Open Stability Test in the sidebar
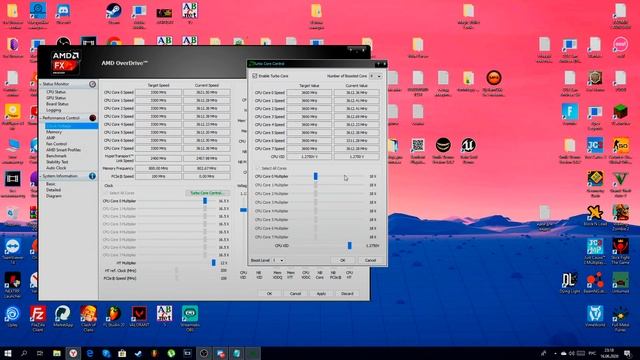This screenshot has width=640, height=360. pyautogui.click(x=57, y=162)
